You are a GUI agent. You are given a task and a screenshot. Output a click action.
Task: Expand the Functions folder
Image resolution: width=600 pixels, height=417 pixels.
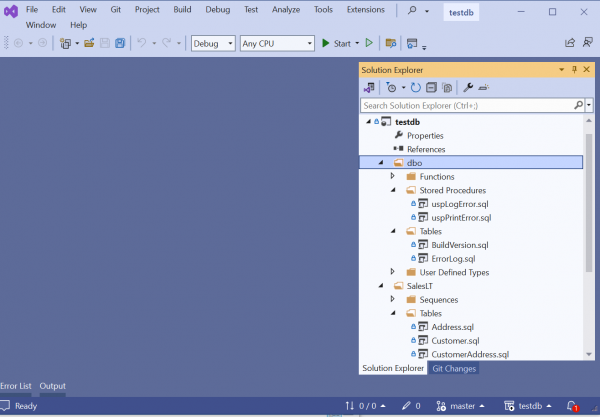[393, 176]
